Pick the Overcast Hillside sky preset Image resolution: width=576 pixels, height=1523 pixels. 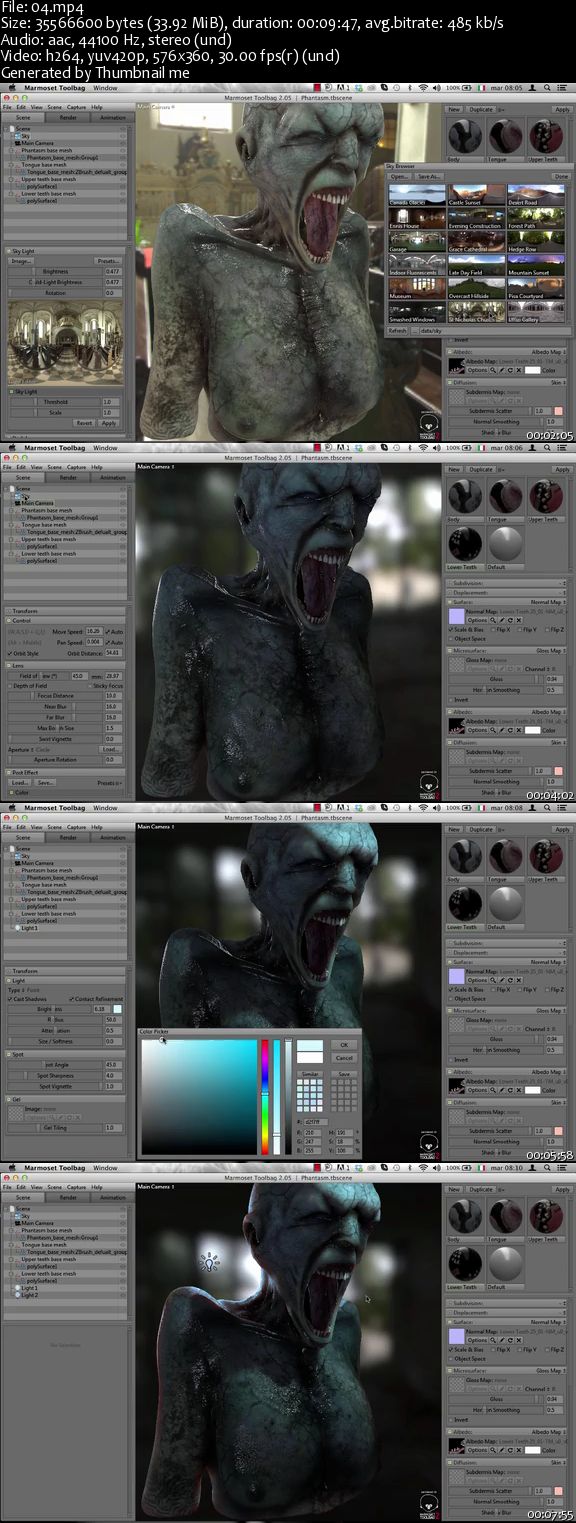coord(476,288)
